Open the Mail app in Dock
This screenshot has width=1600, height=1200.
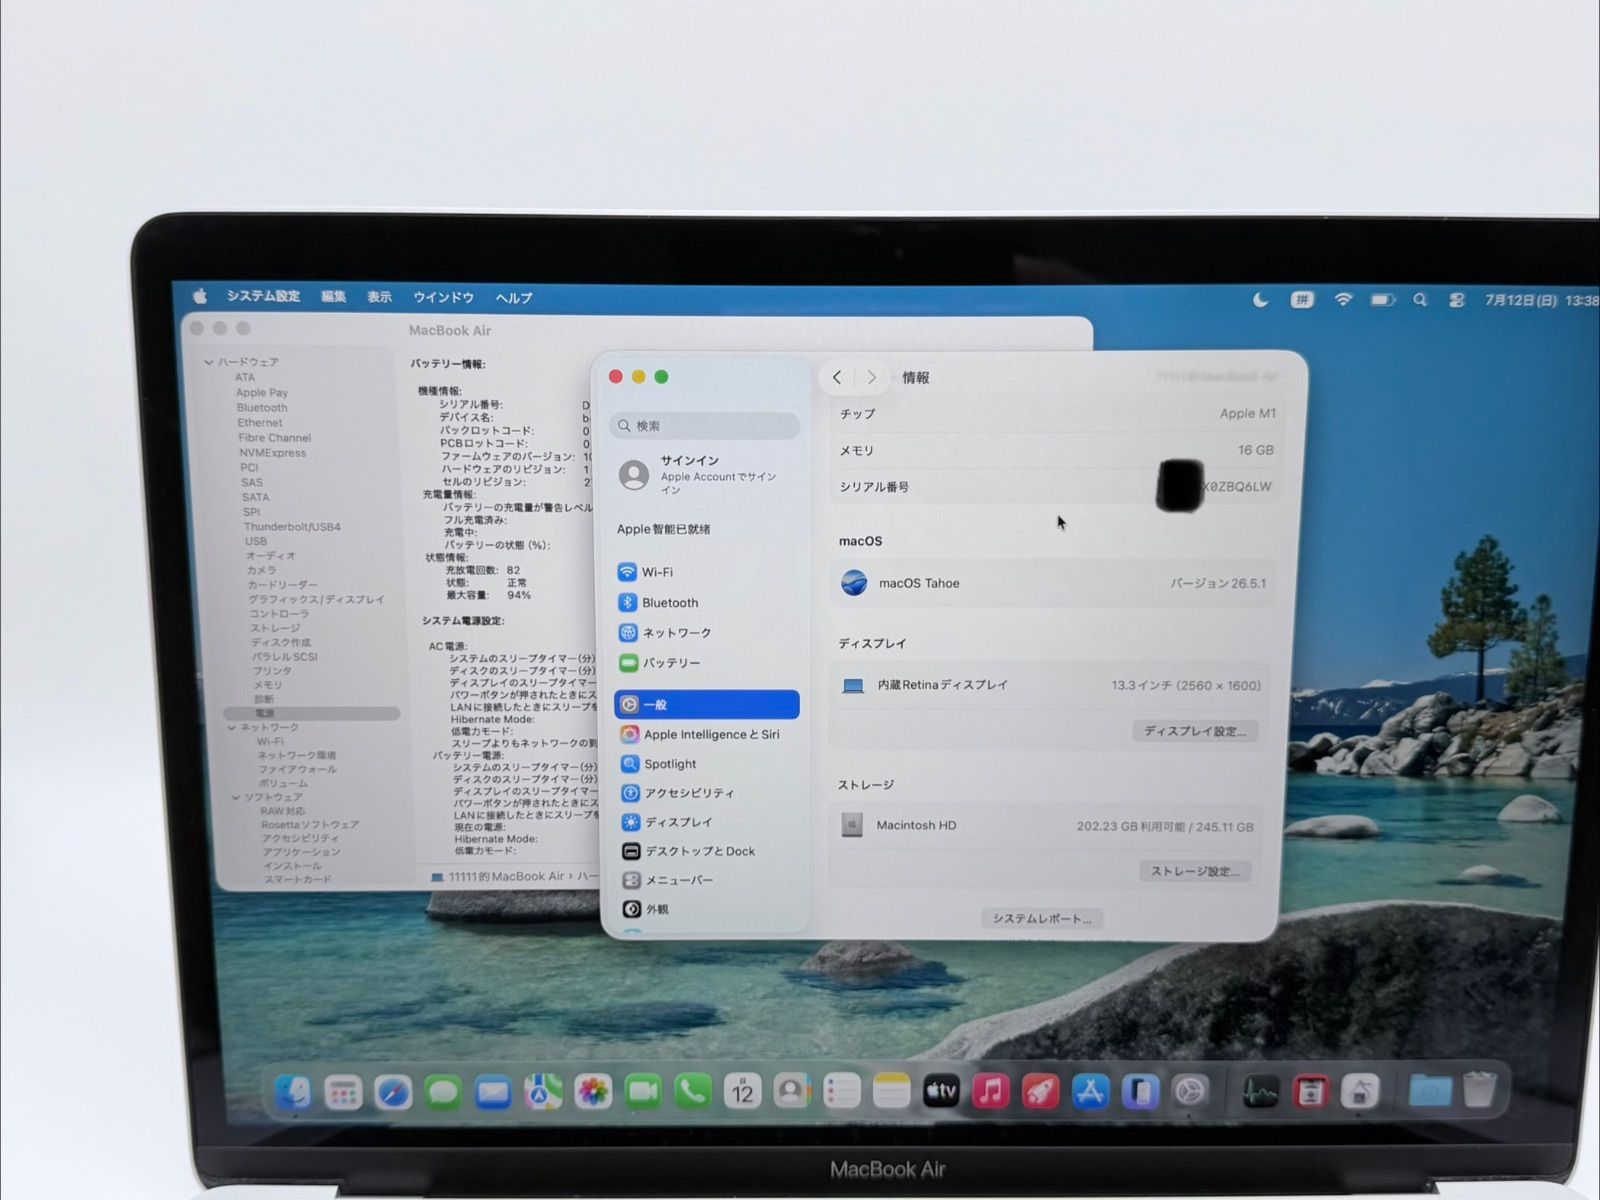click(493, 1092)
